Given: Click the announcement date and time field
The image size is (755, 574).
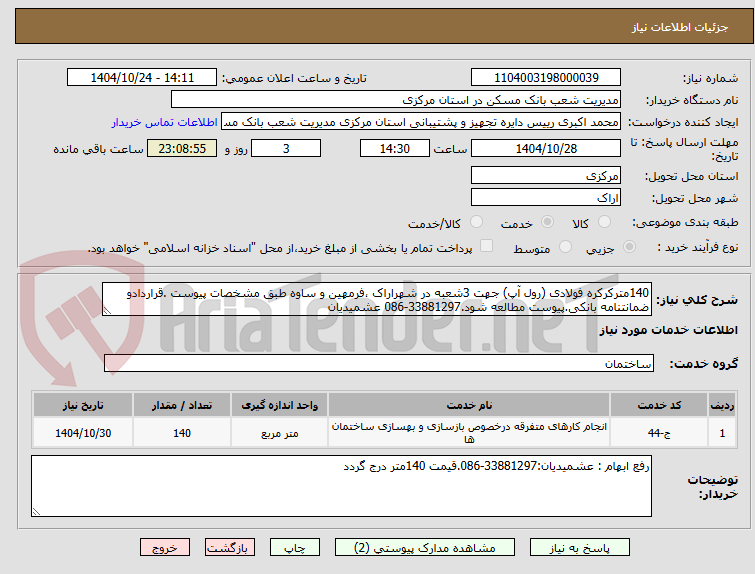Looking at the screenshot, I should point(142,78).
